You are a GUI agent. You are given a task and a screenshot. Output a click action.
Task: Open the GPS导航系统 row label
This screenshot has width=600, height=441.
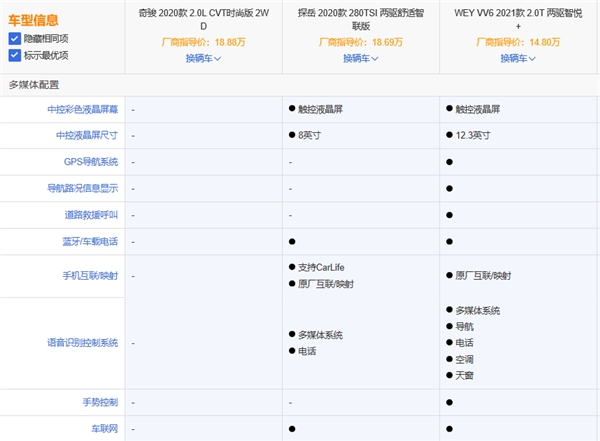91,161
